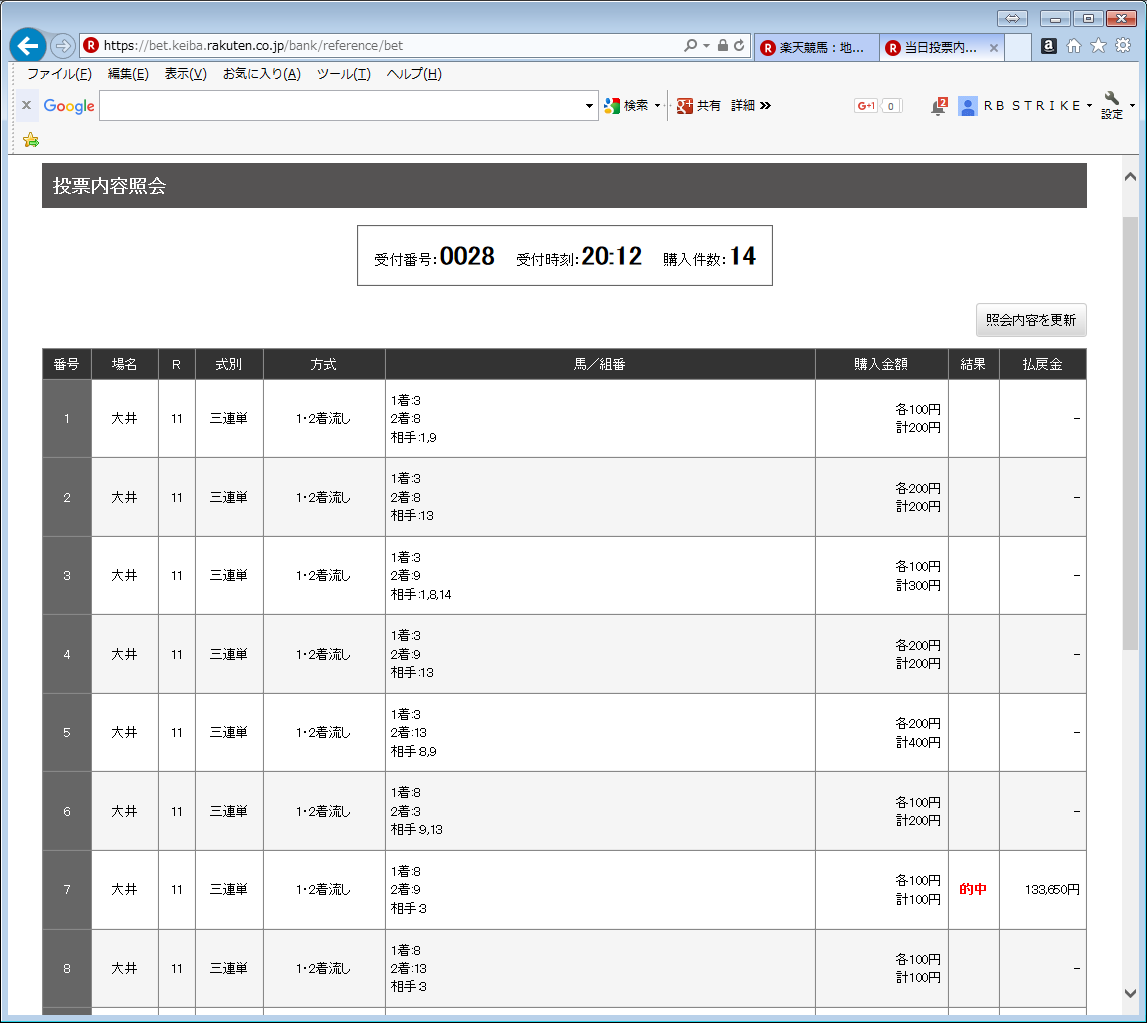Viewport: 1147px width, 1023px height.
Task: Open the ファイル(F) menu
Action: coord(59,74)
